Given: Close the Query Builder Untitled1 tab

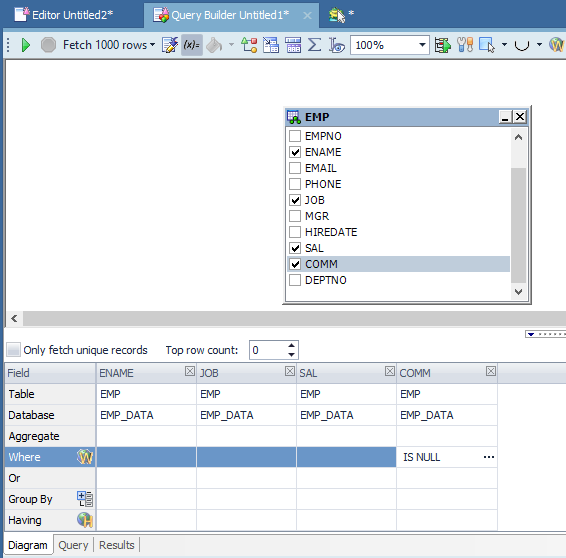Looking at the screenshot, I should tap(307, 16).
